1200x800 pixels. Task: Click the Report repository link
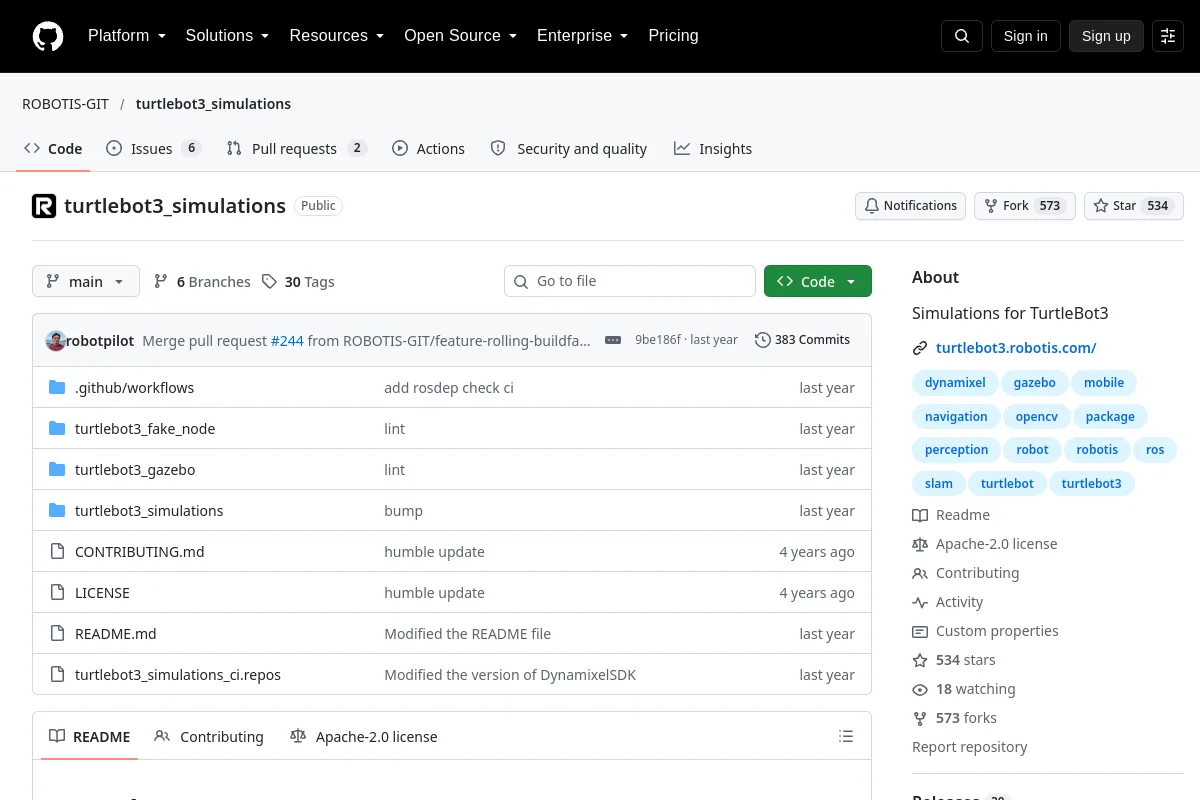pyautogui.click(x=969, y=747)
